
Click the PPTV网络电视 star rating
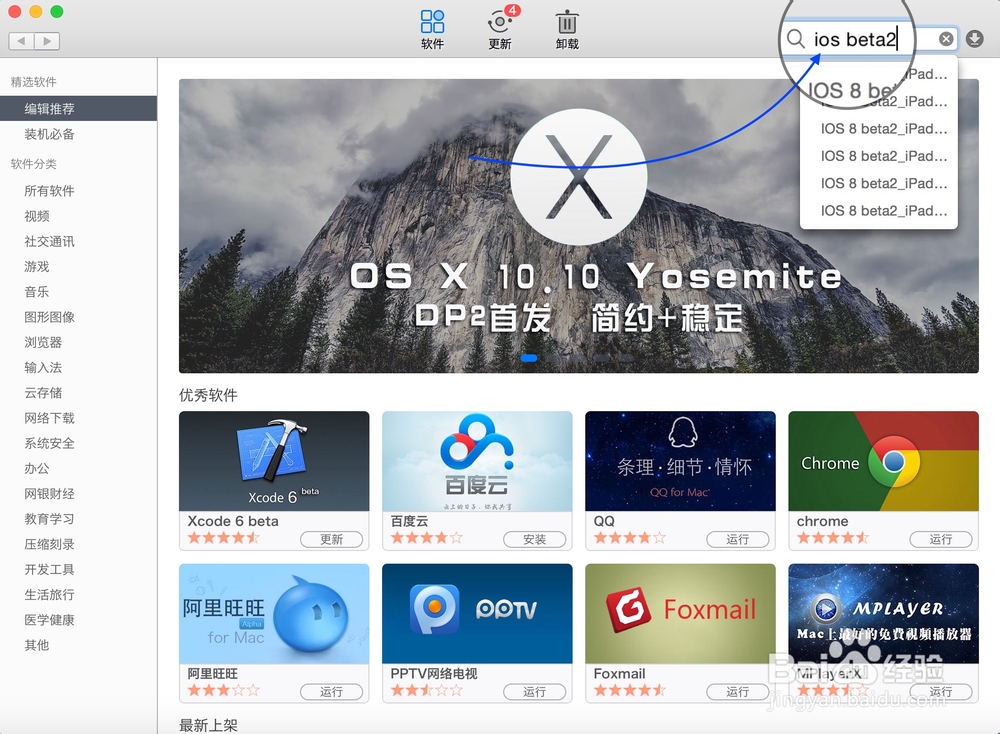pyautogui.click(x=427, y=690)
